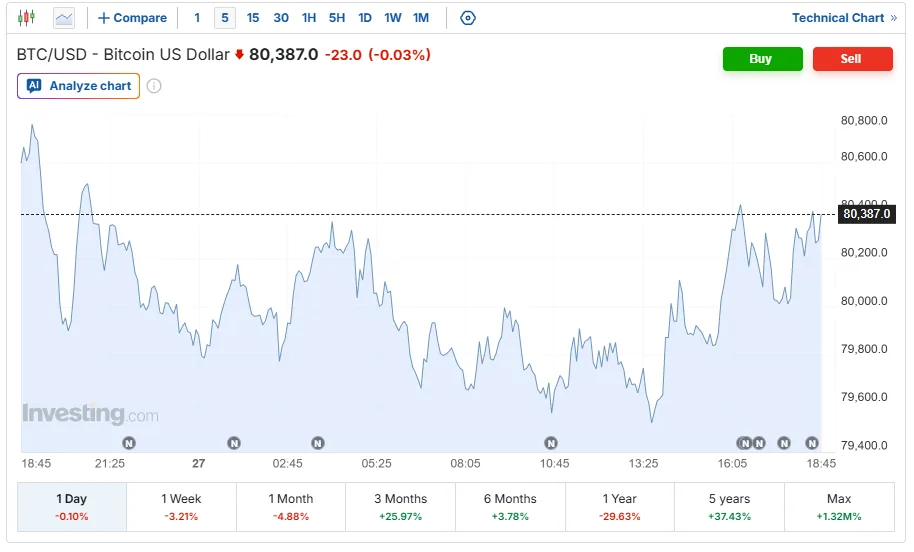The height and width of the screenshot is (552, 914).
Task: Switch to the 1 Week range tab
Action: (x=181, y=507)
